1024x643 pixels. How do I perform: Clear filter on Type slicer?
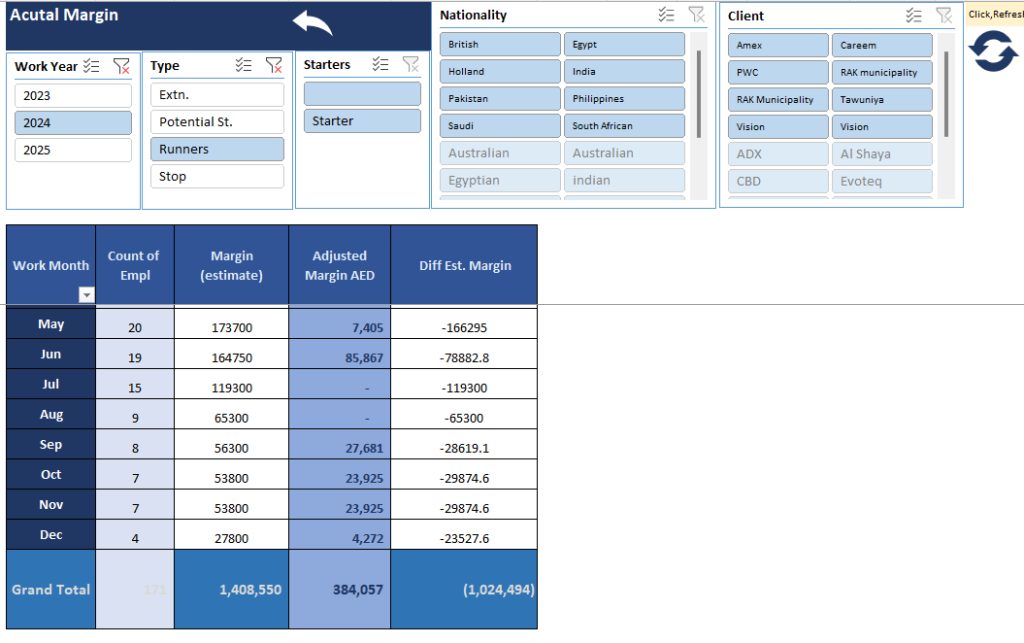tap(273, 65)
